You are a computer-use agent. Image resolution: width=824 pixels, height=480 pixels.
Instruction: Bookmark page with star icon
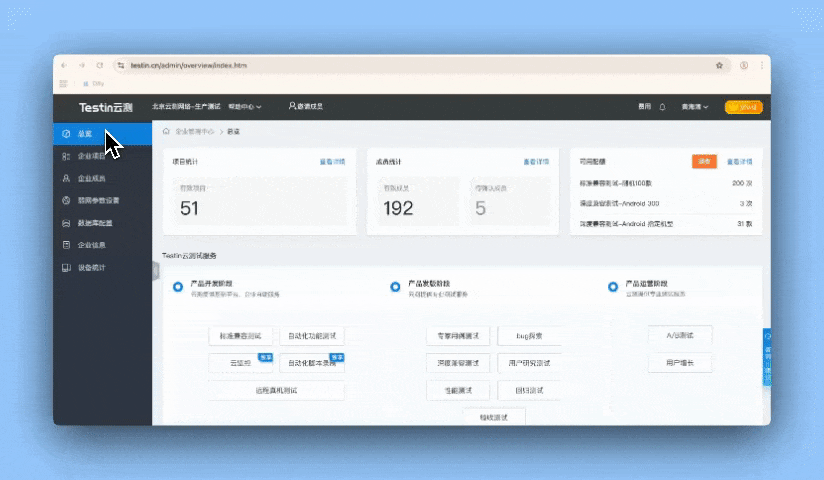click(719, 65)
